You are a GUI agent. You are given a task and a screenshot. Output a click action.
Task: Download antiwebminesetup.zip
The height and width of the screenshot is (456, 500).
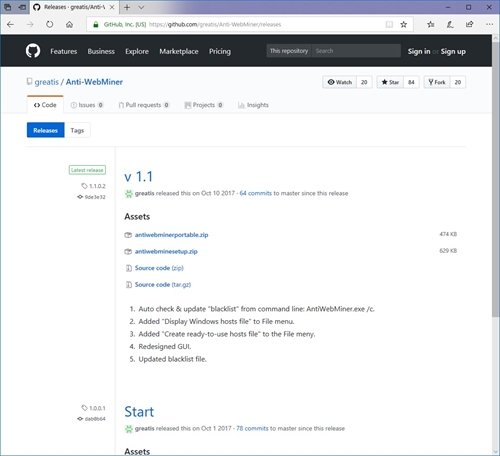tap(166, 251)
